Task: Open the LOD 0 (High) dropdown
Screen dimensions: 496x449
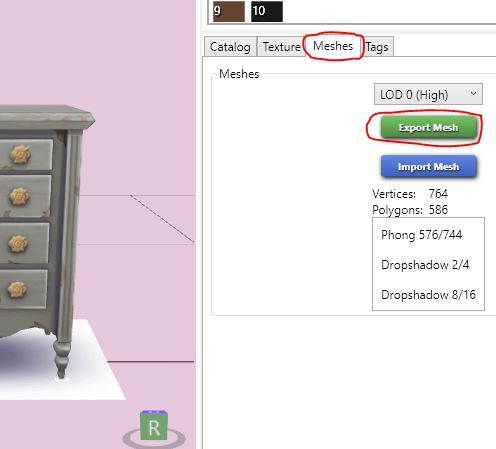Action: (428, 94)
